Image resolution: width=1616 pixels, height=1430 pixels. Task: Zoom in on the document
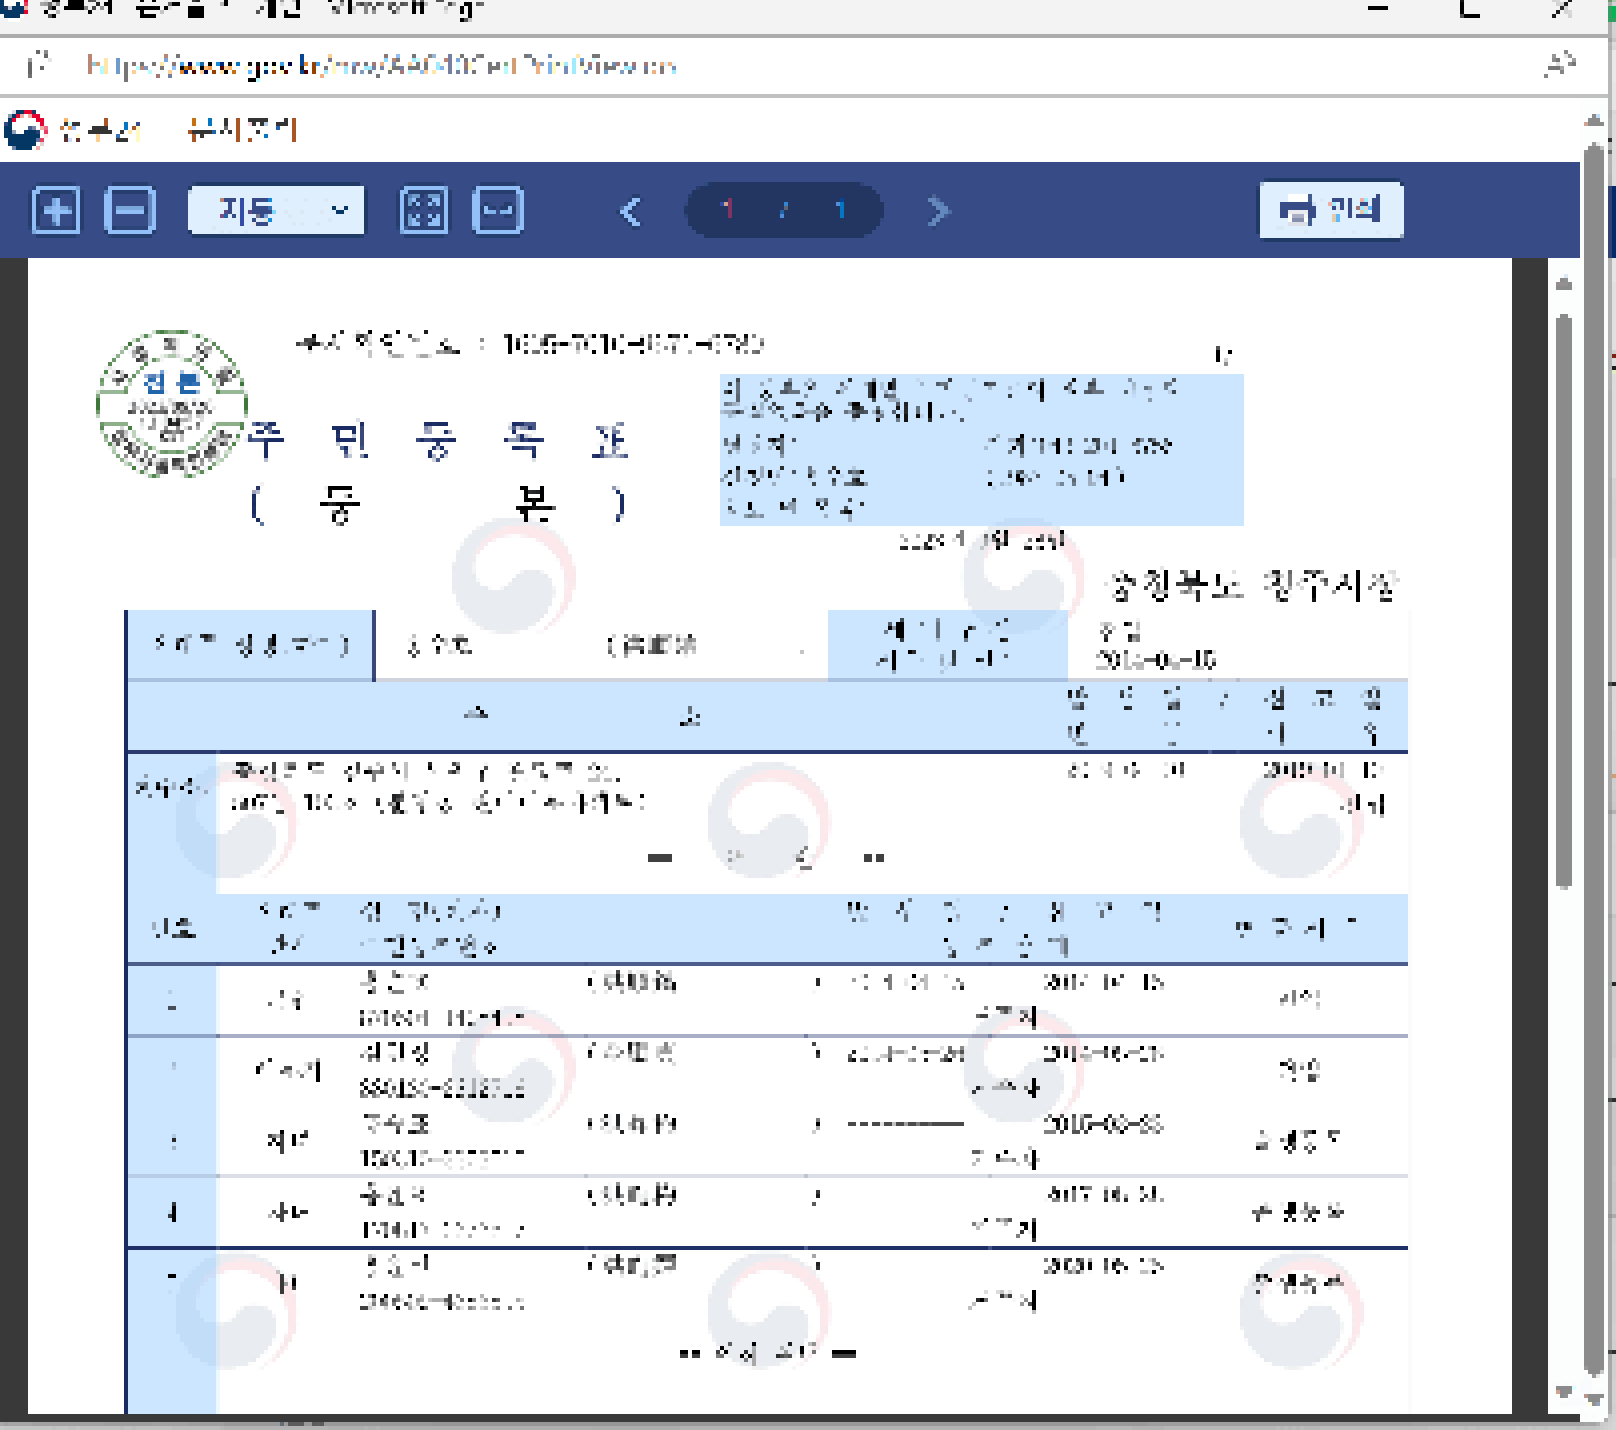click(58, 210)
